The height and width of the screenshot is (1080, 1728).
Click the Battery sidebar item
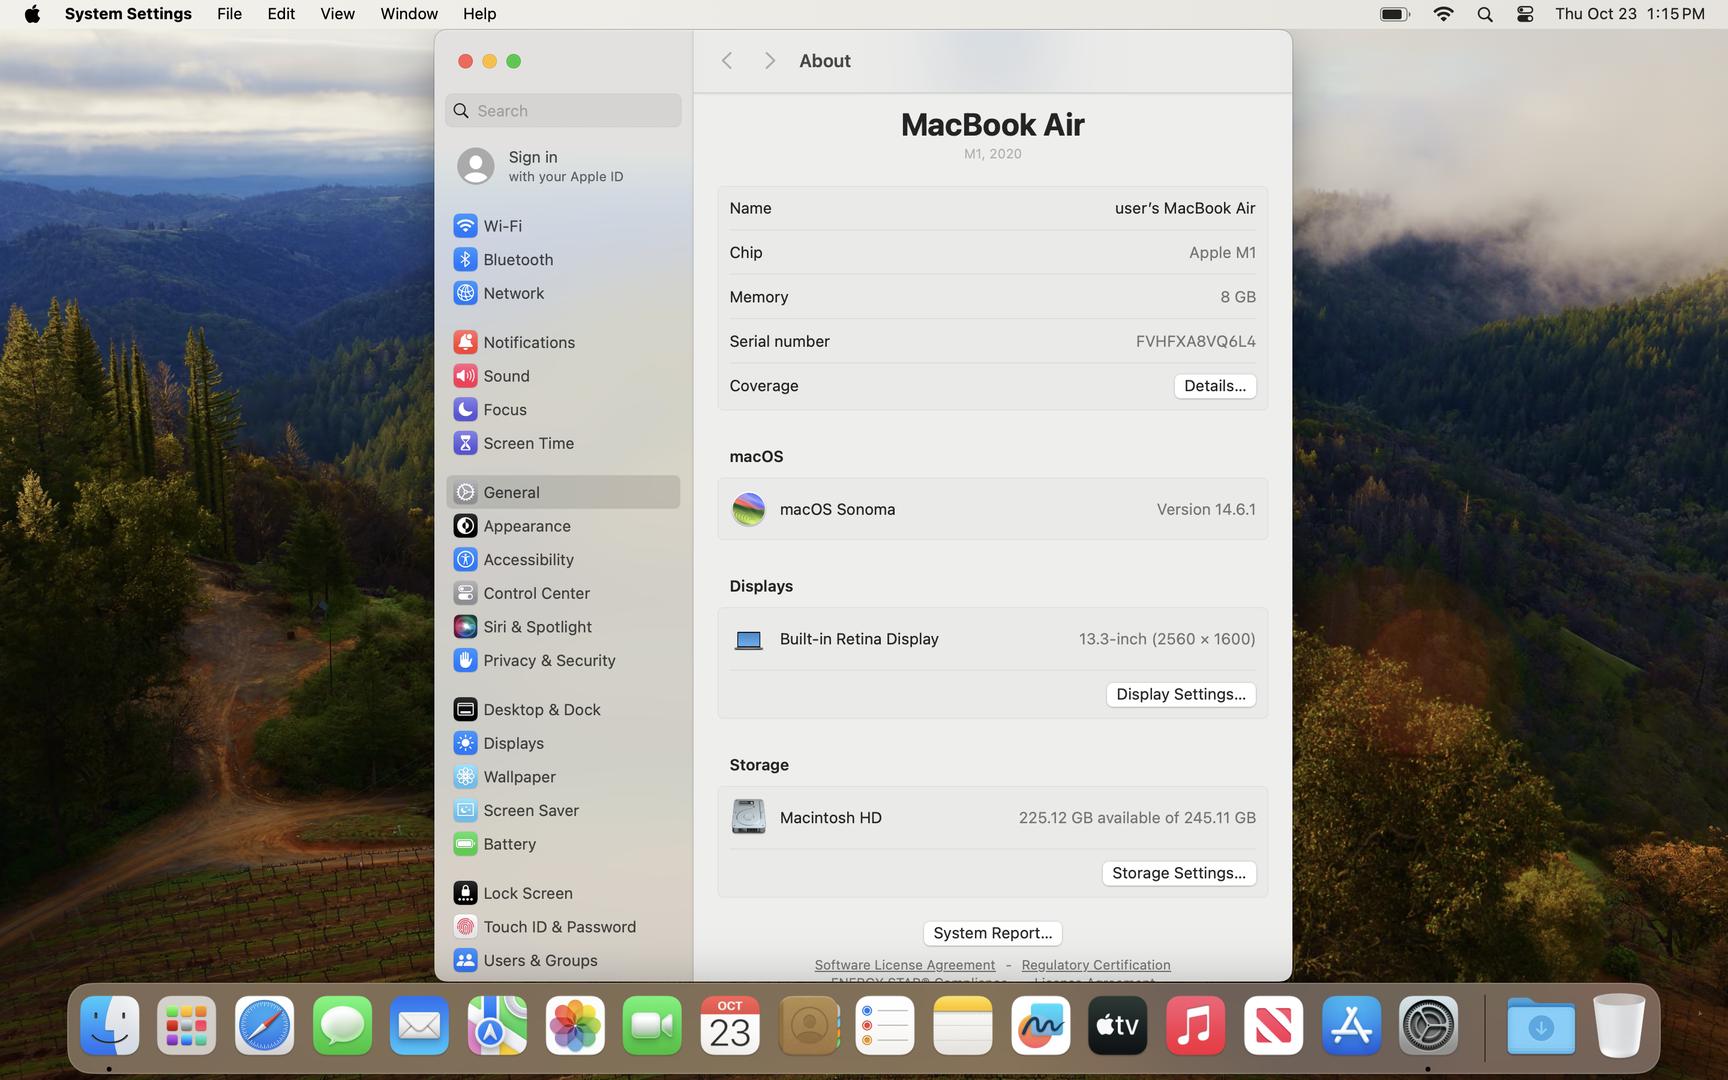[509, 844]
